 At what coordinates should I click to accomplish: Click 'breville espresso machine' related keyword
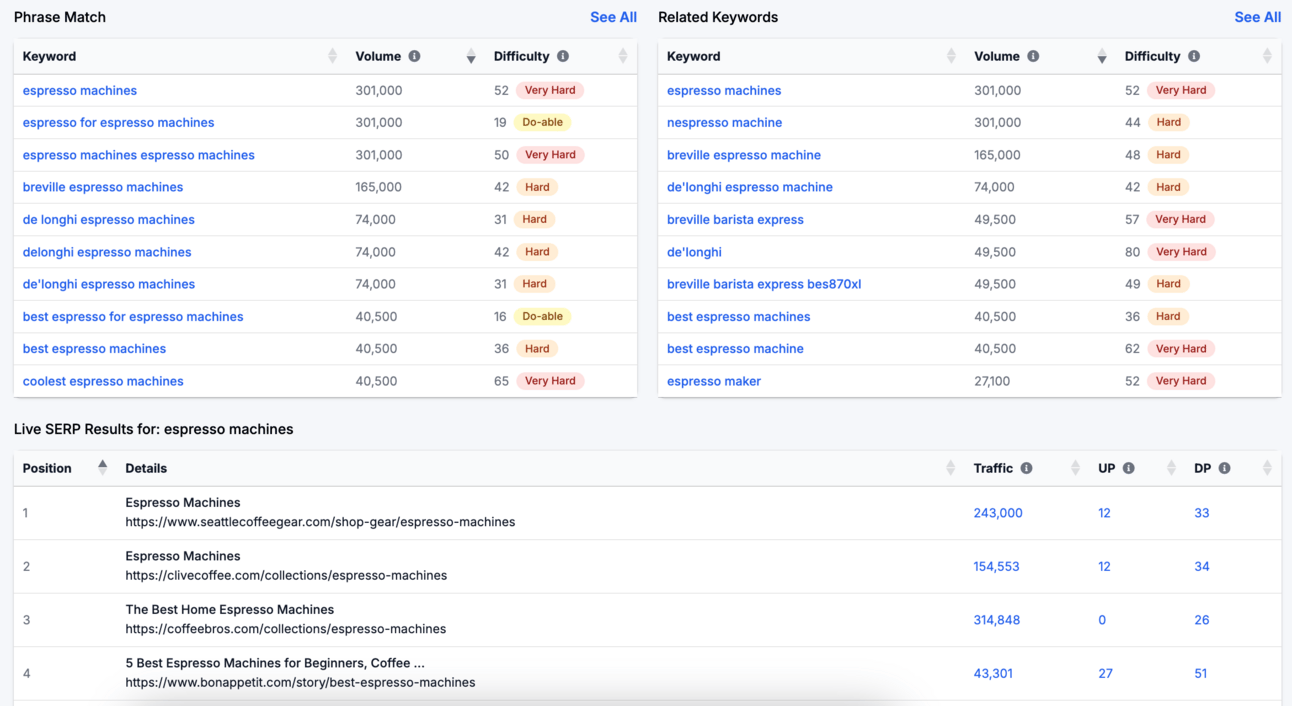744,155
